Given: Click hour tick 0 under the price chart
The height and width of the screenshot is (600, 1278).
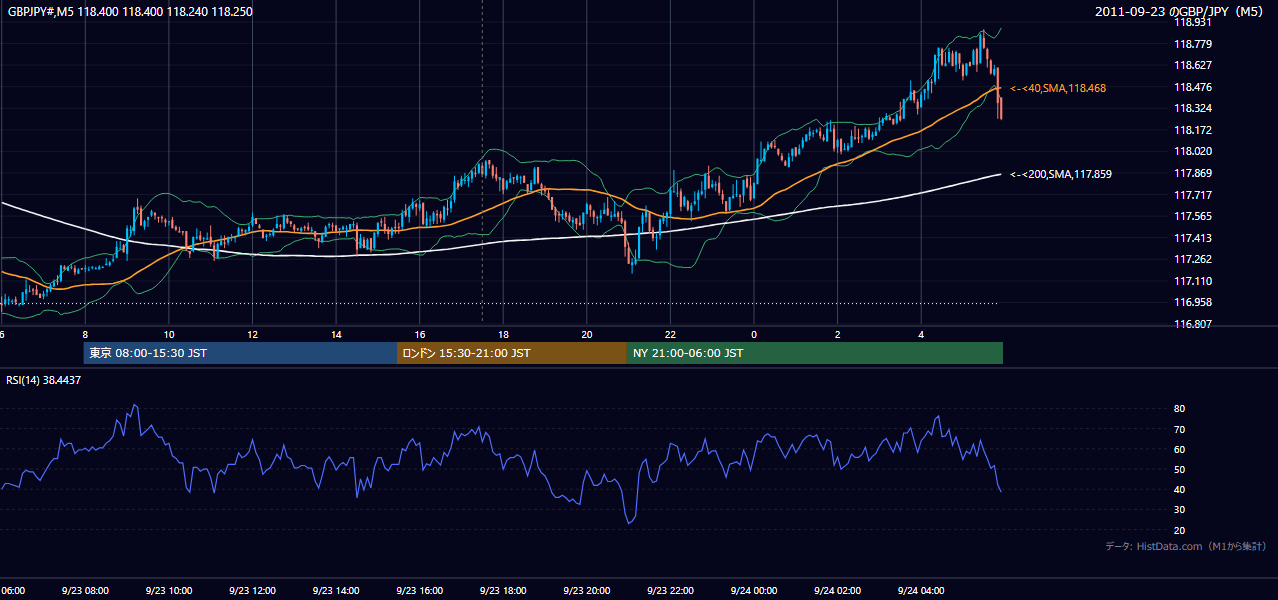Looking at the screenshot, I should pyautogui.click(x=754, y=334).
